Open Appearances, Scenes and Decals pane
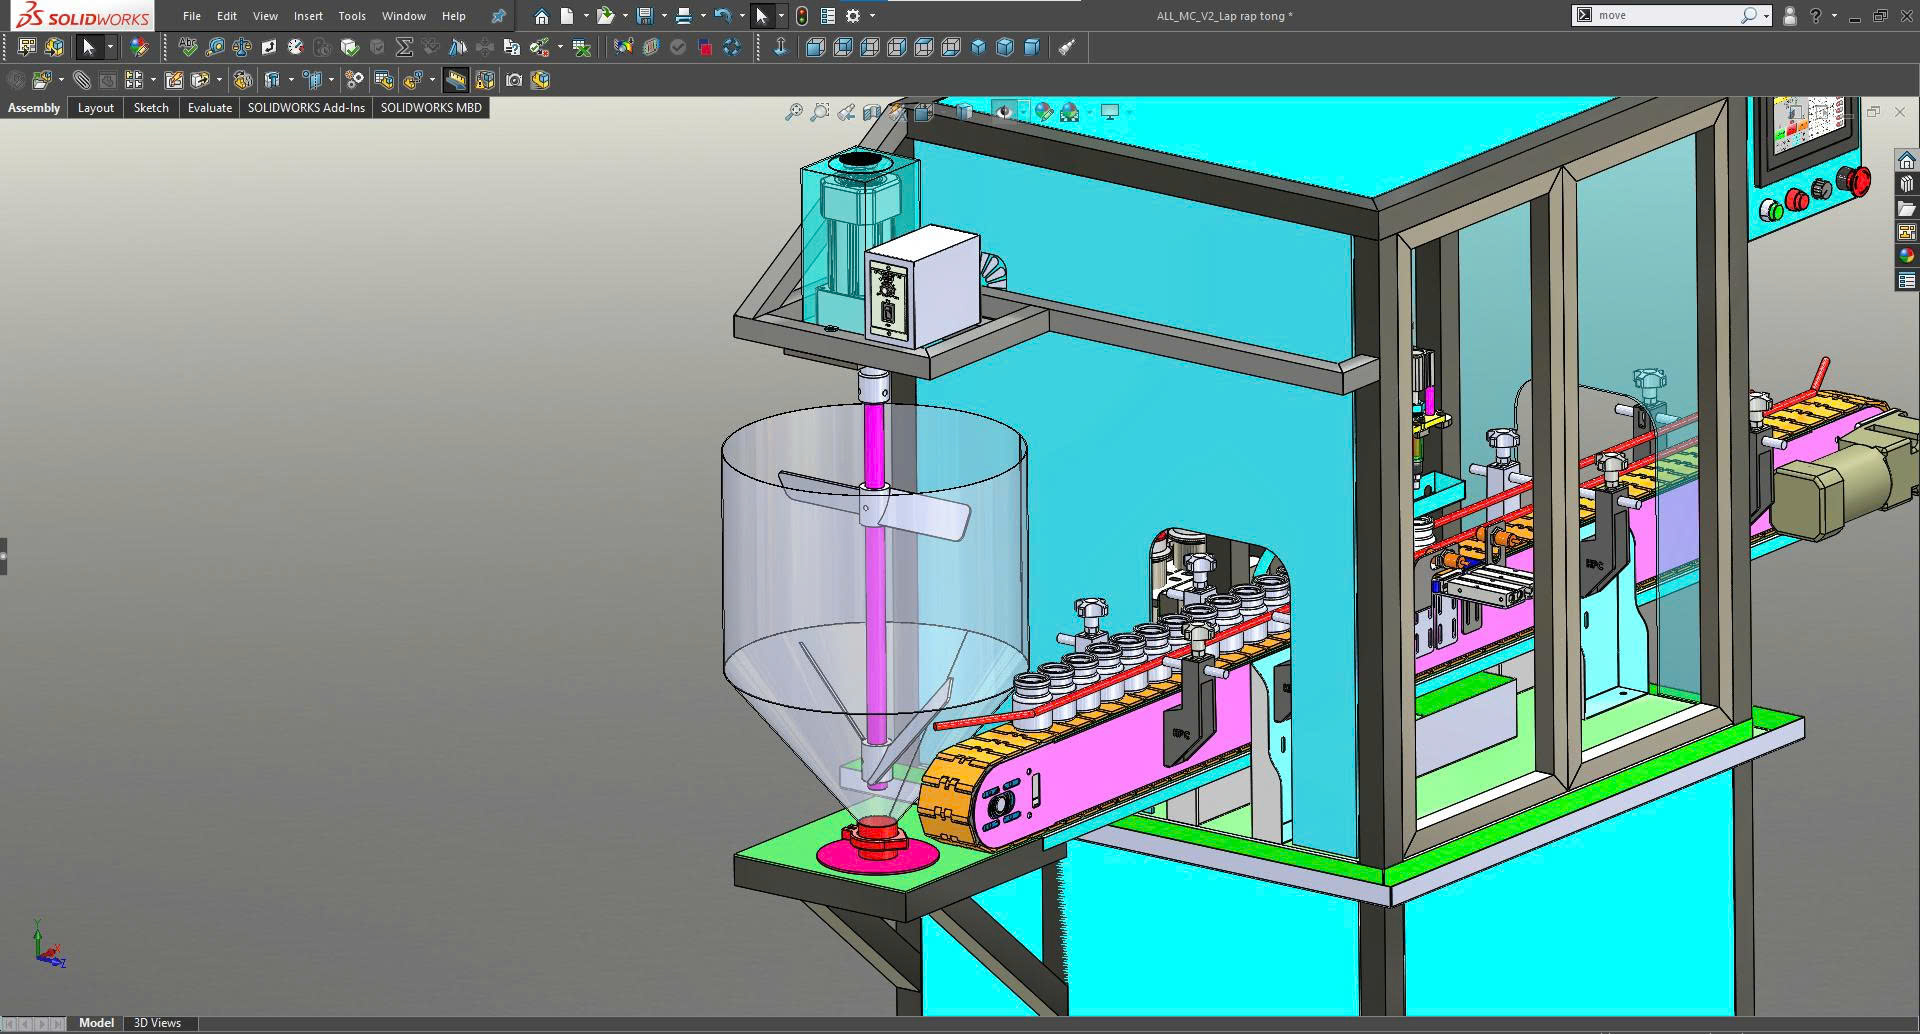Image resolution: width=1920 pixels, height=1034 pixels. tap(1907, 256)
